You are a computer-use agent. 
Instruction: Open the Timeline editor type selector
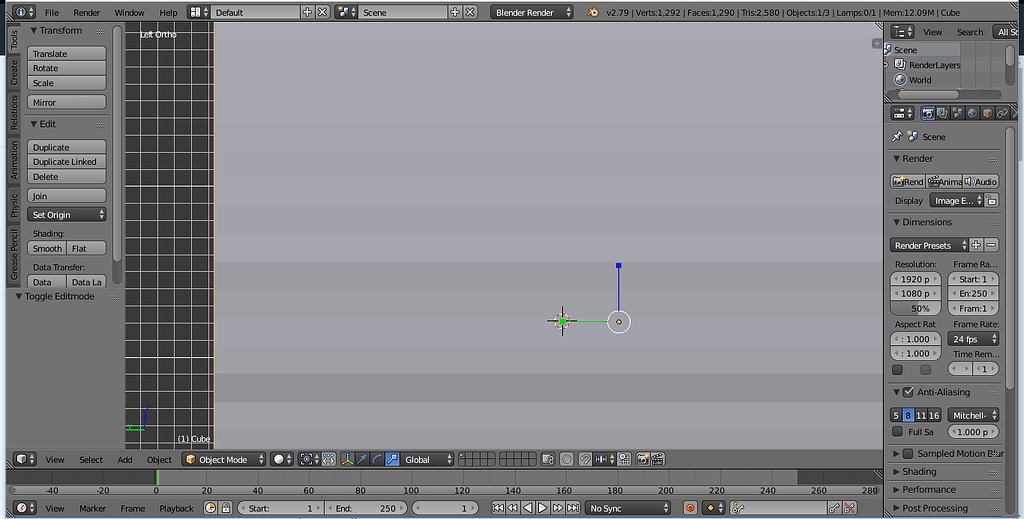click(25, 508)
